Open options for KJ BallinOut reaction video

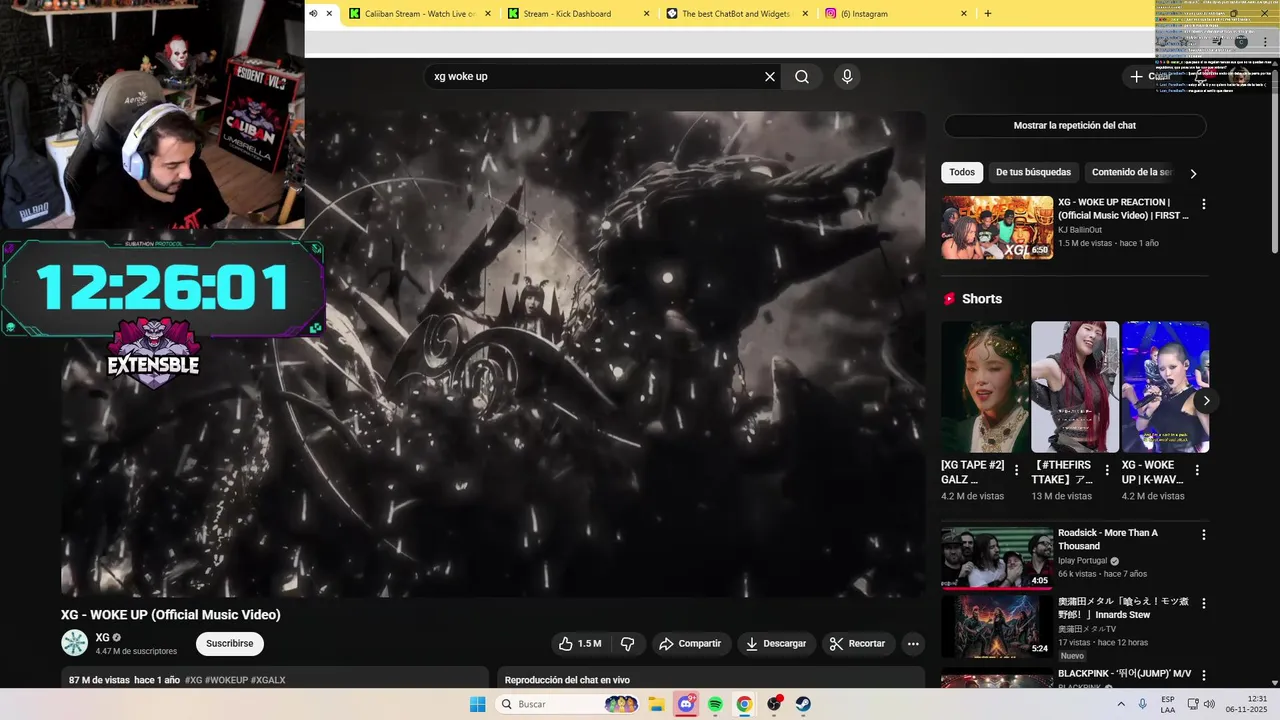tap(1204, 204)
